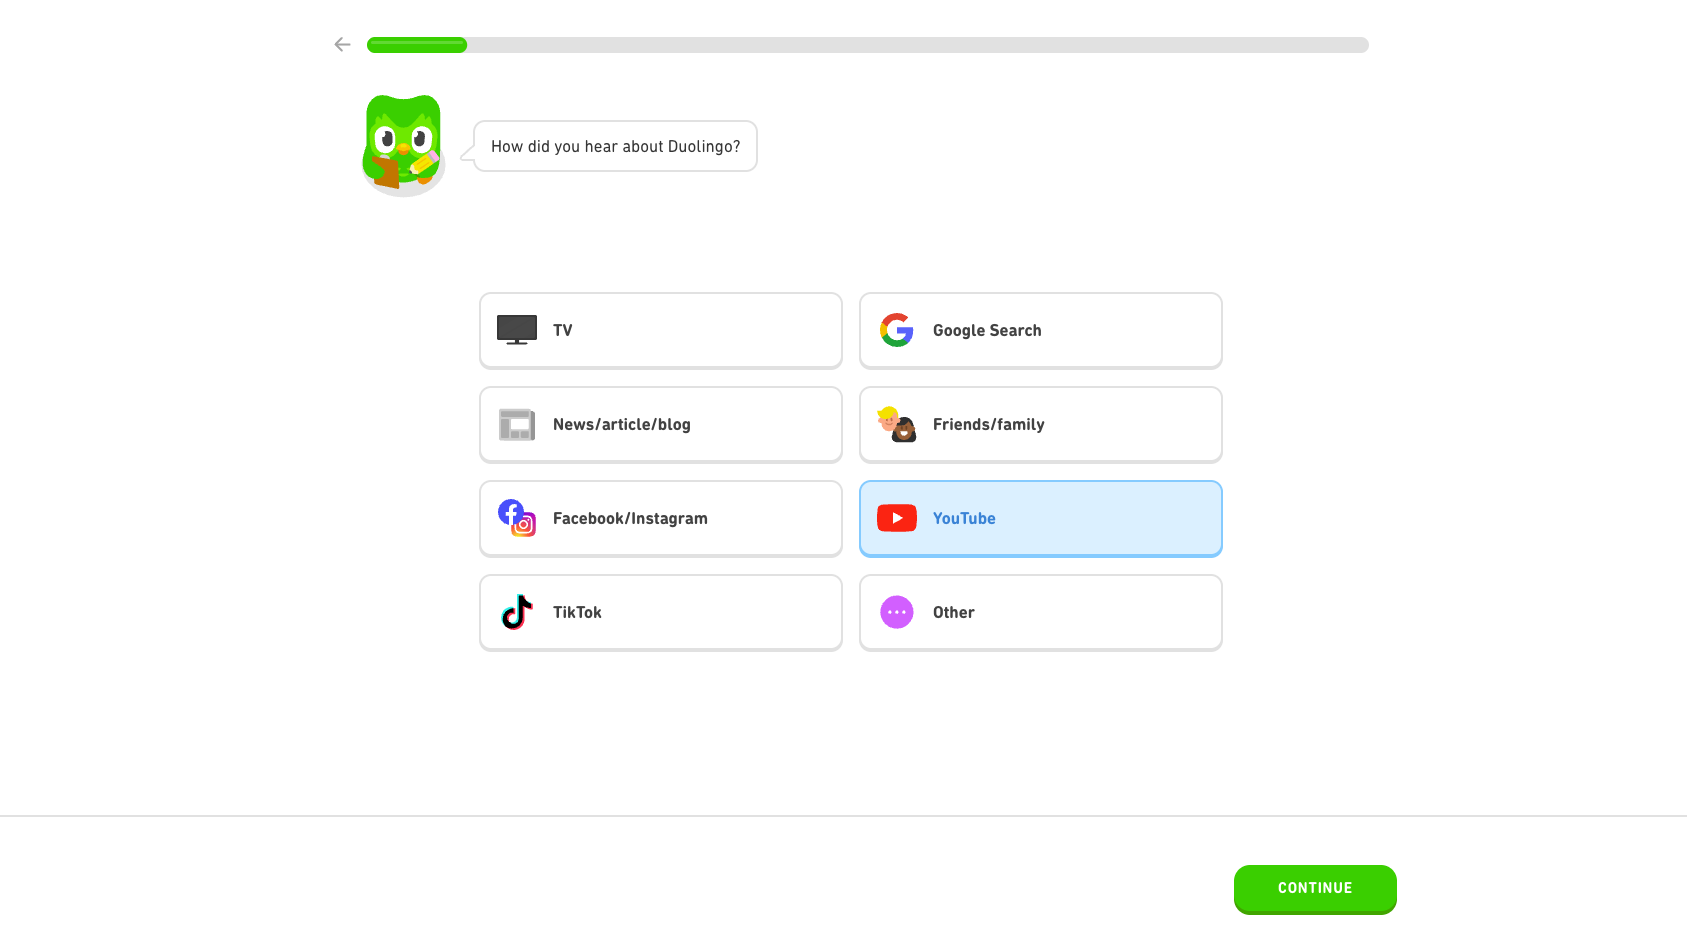The height and width of the screenshot is (939, 1687).
Task: Click the TV icon
Action: point(516,329)
